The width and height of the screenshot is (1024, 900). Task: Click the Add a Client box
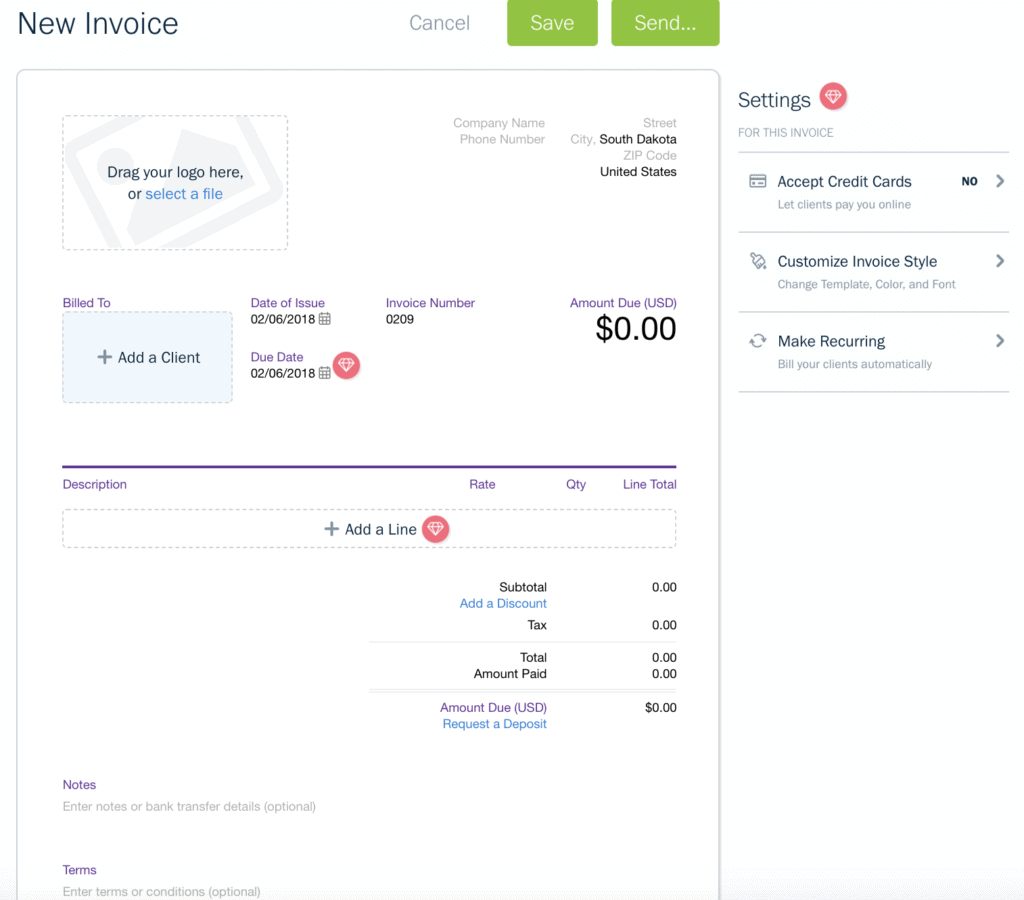(x=148, y=357)
